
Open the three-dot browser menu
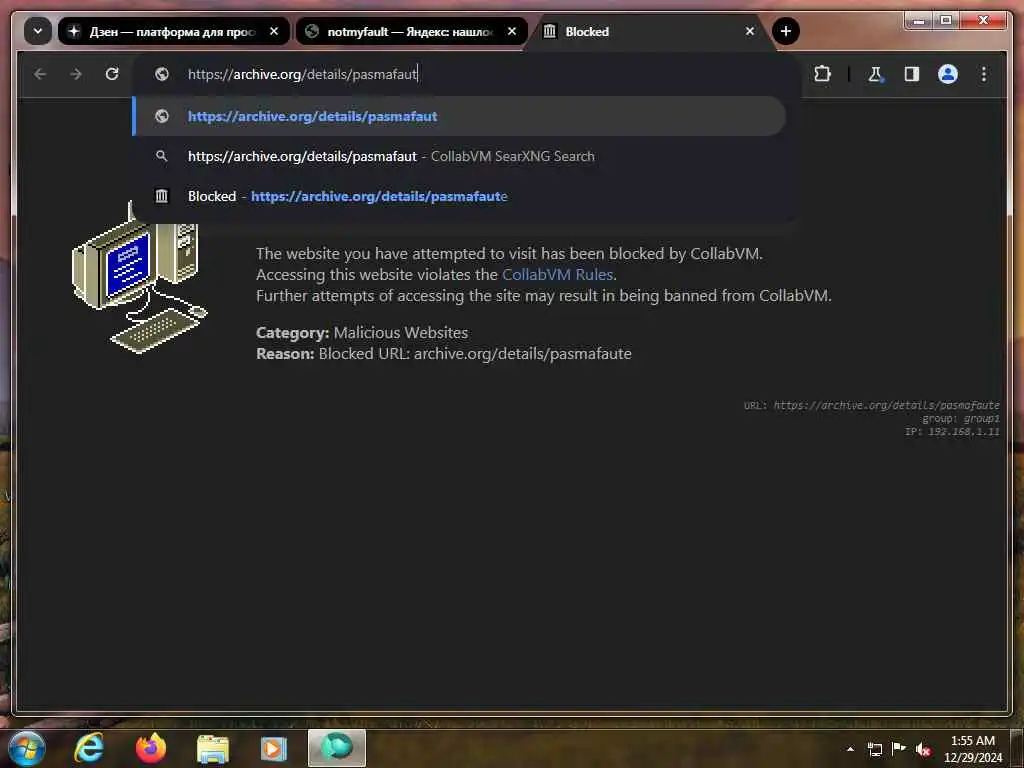[984, 74]
